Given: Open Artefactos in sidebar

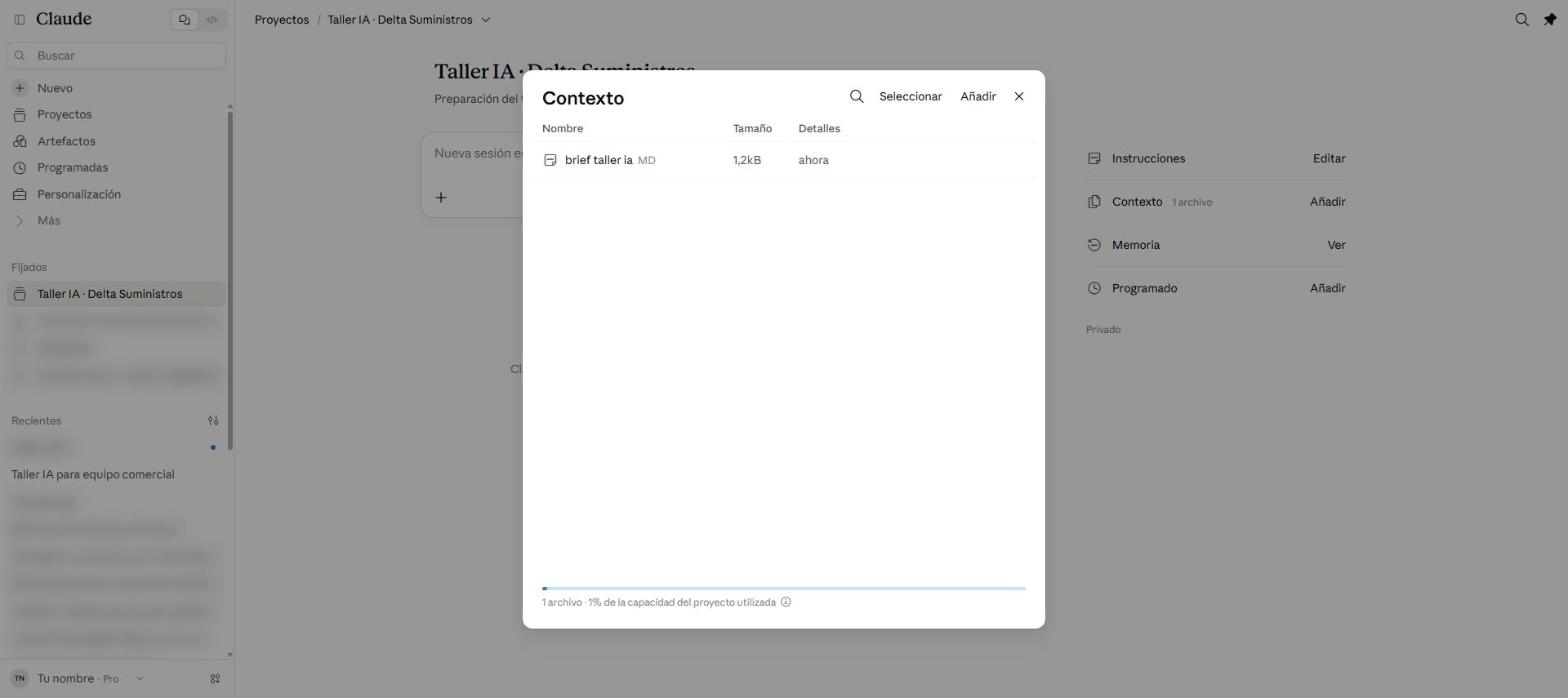Looking at the screenshot, I should (x=66, y=141).
